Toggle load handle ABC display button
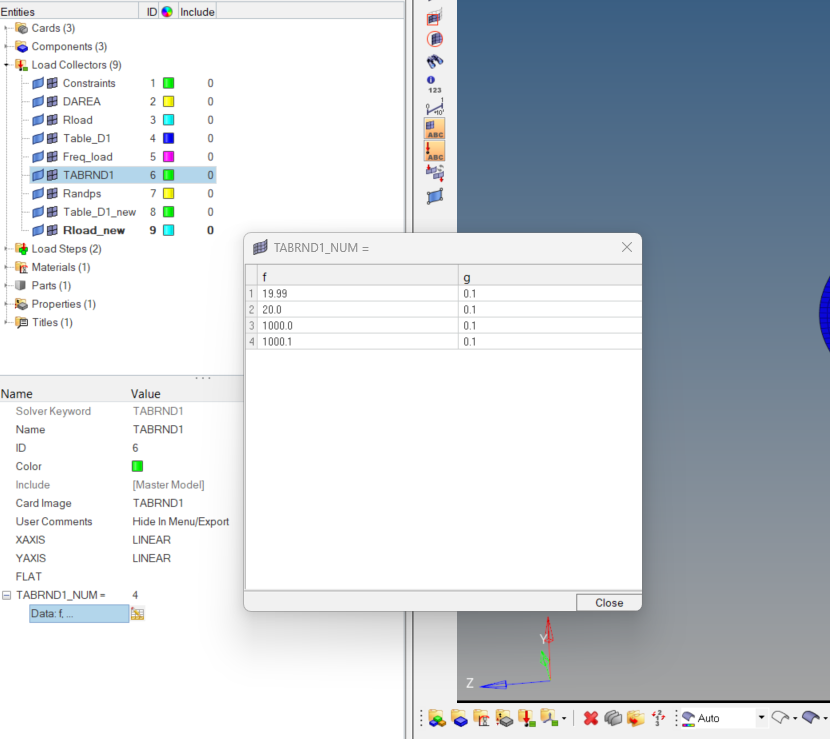This screenshot has height=739, width=830. tap(435, 151)
